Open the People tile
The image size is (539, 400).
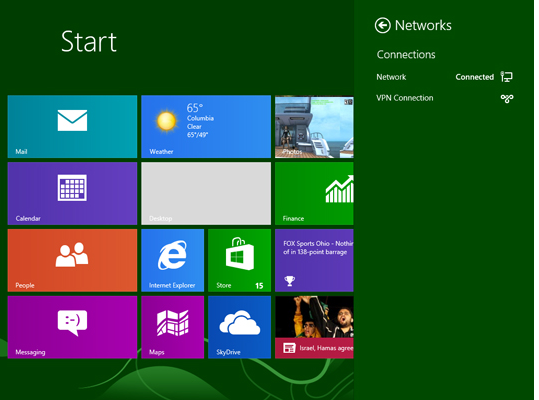tap(72, 260)
